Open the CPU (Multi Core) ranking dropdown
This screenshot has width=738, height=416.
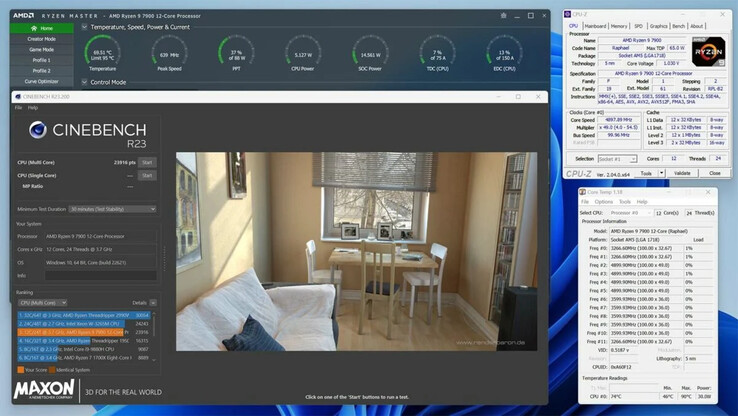click(x=43, y=302)
